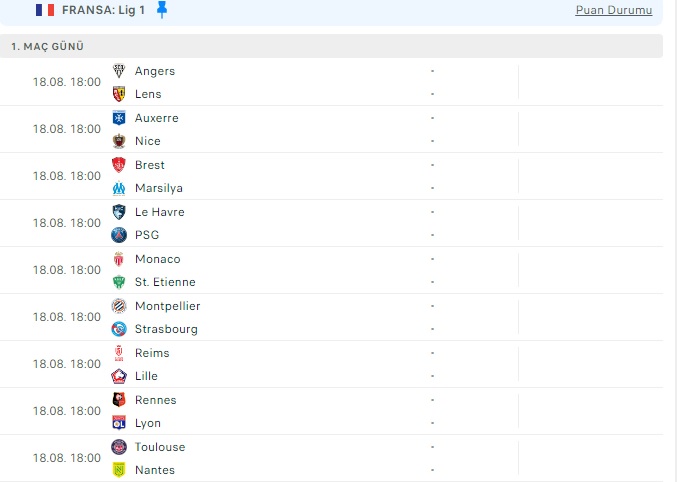
Task: Select the 1. MAÇ GÜNÜ round header
Action: (x=331, y=46)
